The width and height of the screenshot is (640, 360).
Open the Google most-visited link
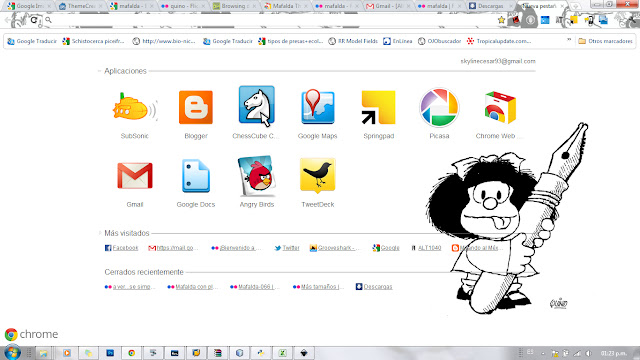pos(386,248)
